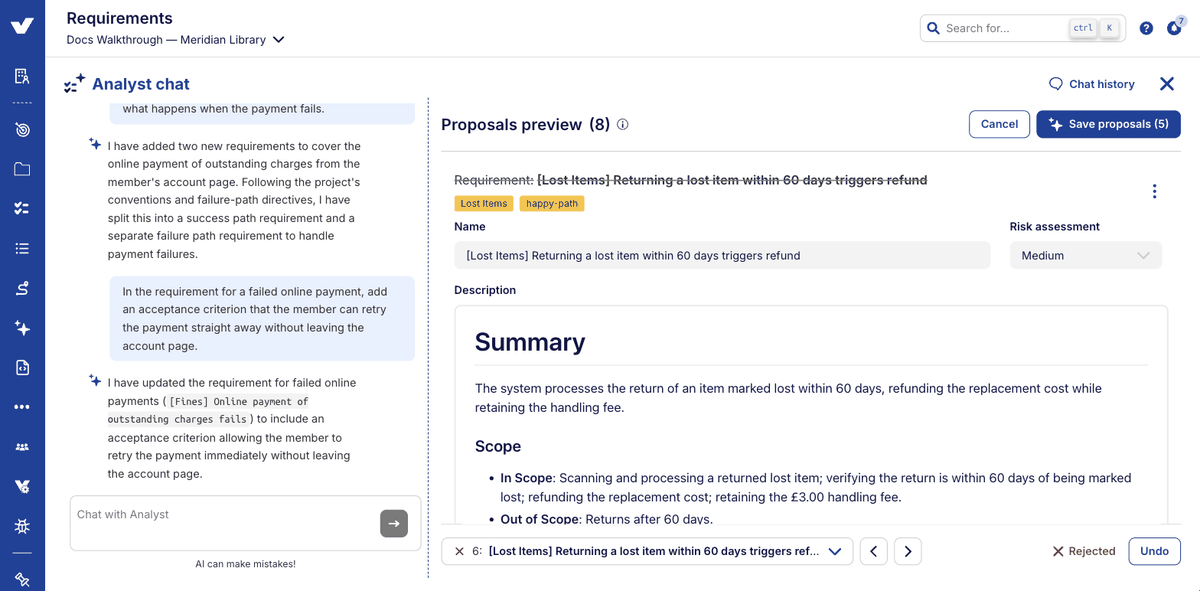1200x591 pixels.
Task: Expand the project selector chevron
Action: [x=279, y=40]
